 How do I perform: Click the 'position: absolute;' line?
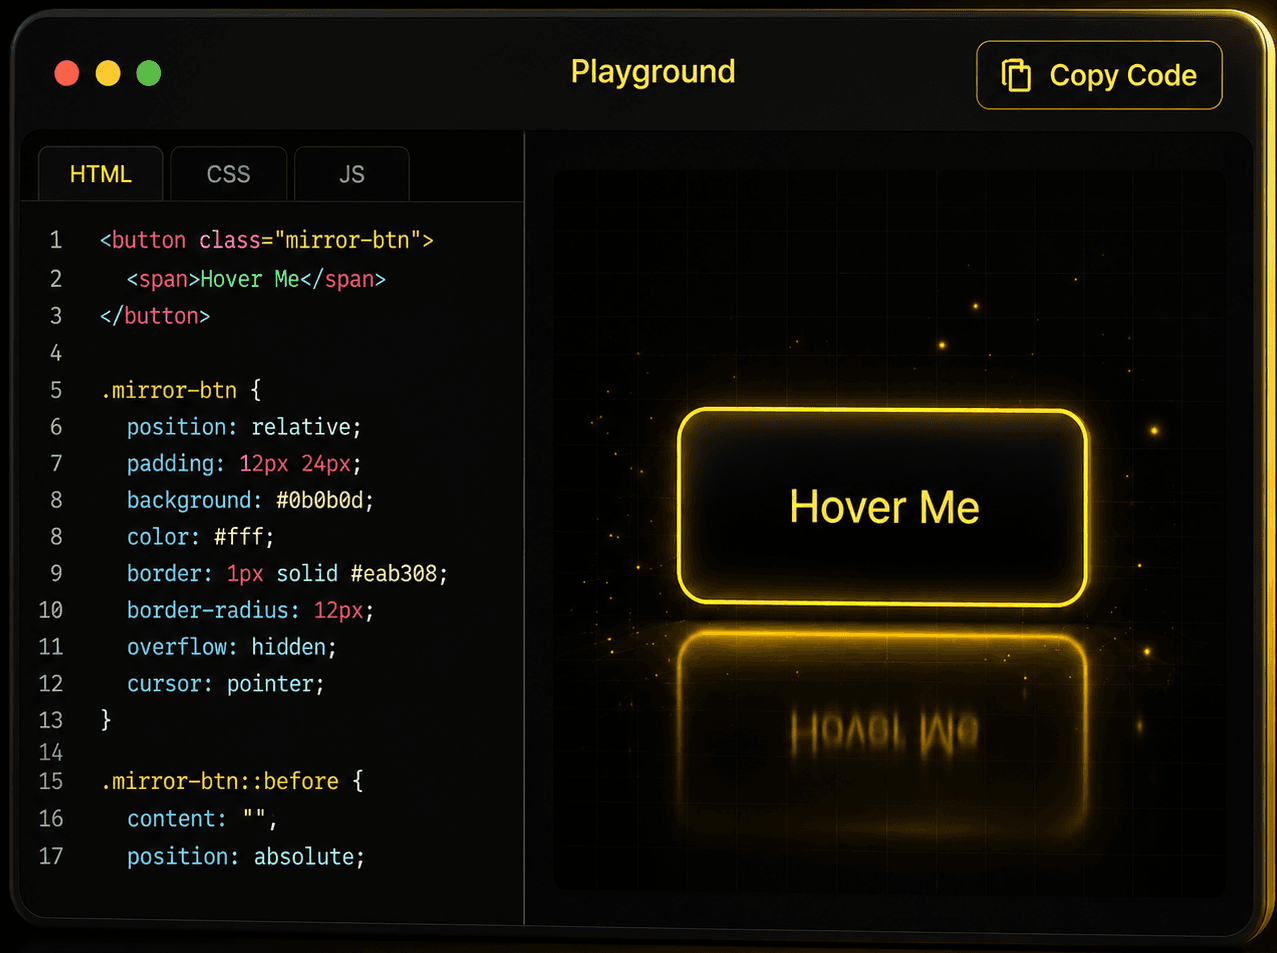coord(246,857)
